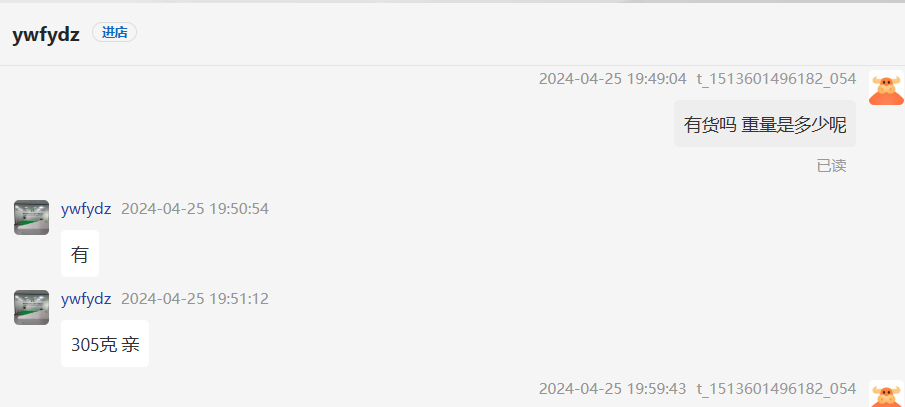Image resolution: width=905 pixels, height=407 pixels.
Task: Click the 亲 character in the last reply
Action: [130, 344]
